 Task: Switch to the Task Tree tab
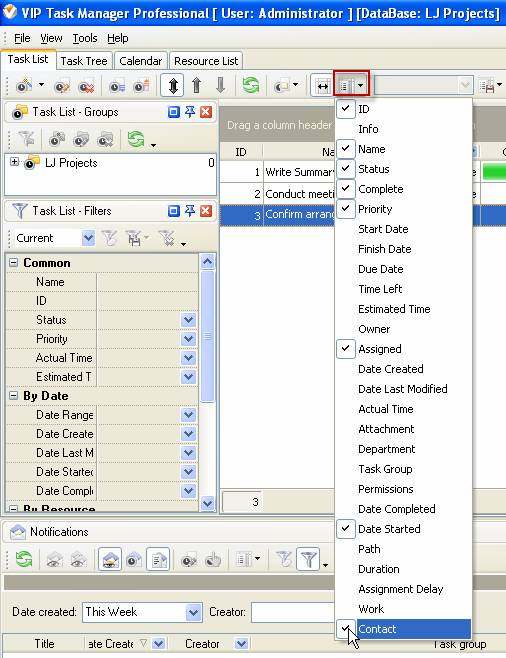pyautogui.click(x=84, y=61)
